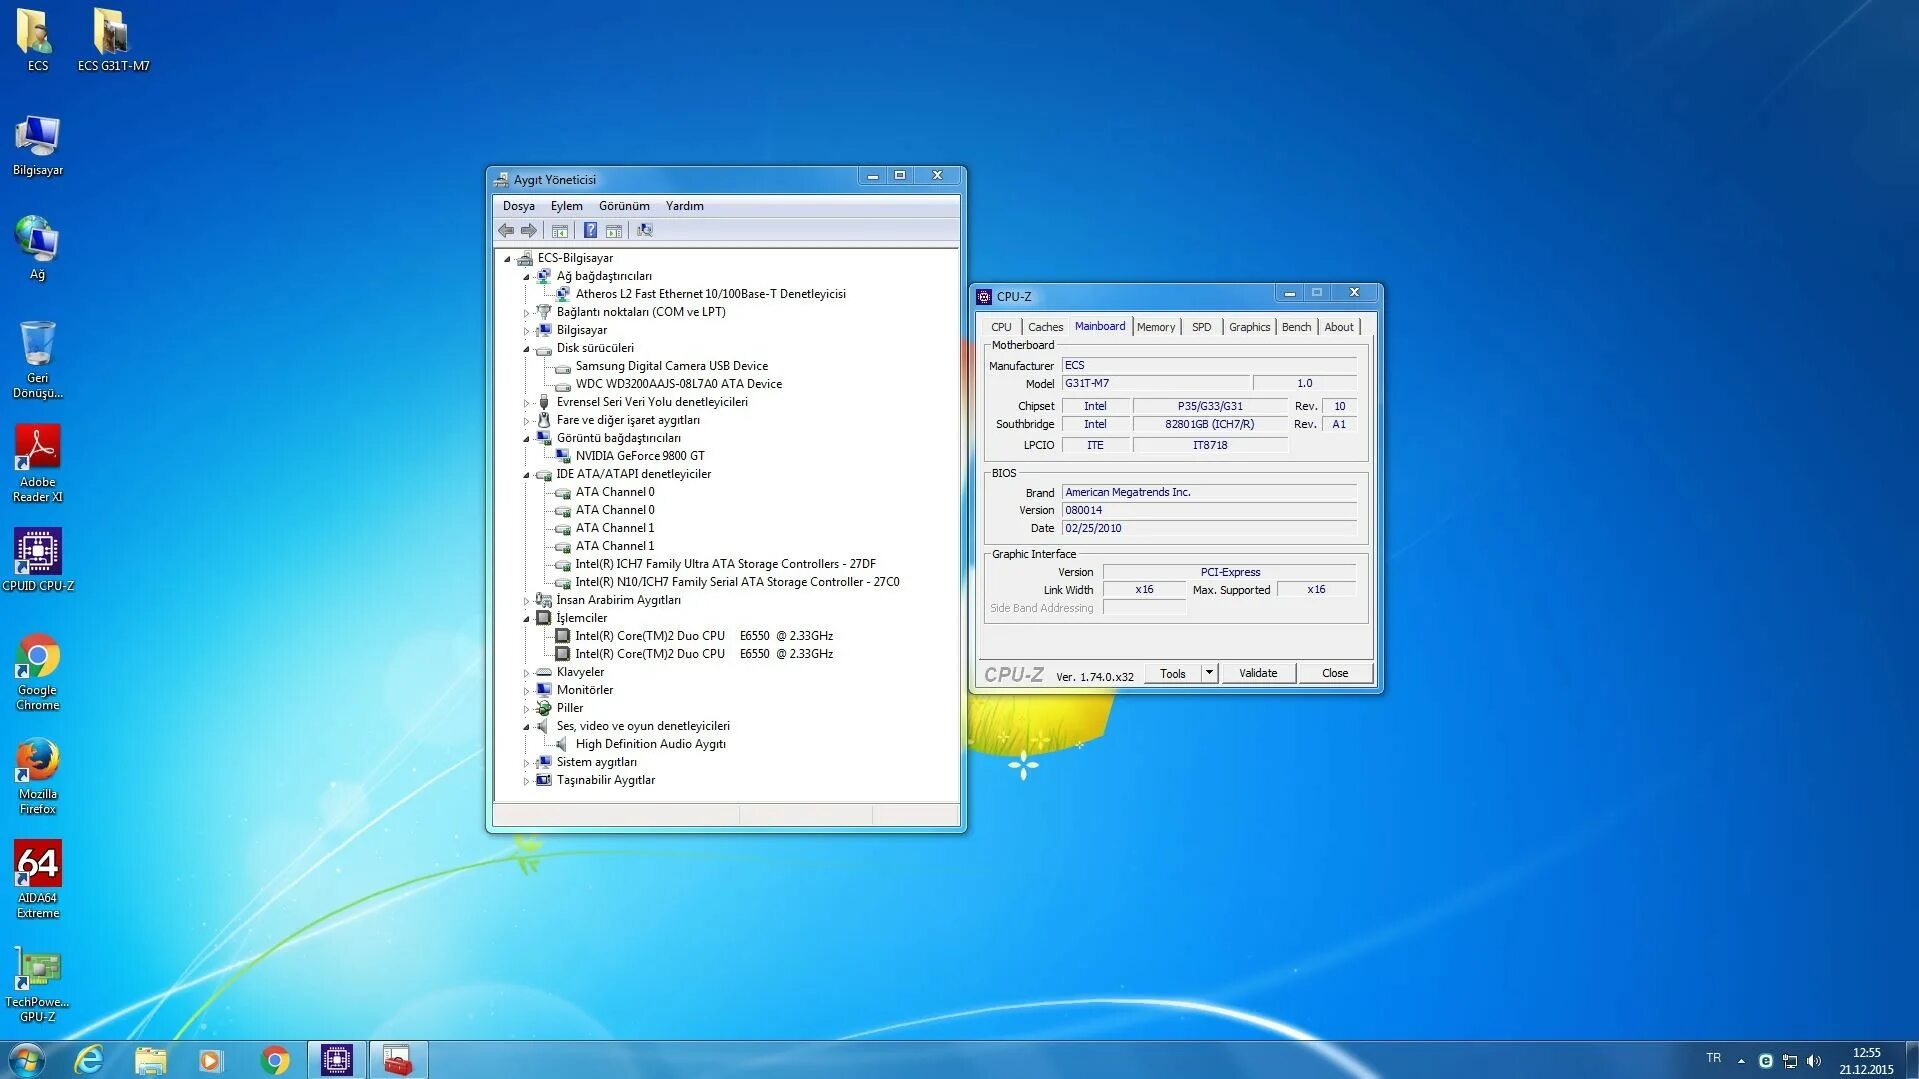This screenshot has width=1919, height=1079.
Task: Collapse IDE ATA/ATAPI denetleyiciler node
Action: point(526,475)
